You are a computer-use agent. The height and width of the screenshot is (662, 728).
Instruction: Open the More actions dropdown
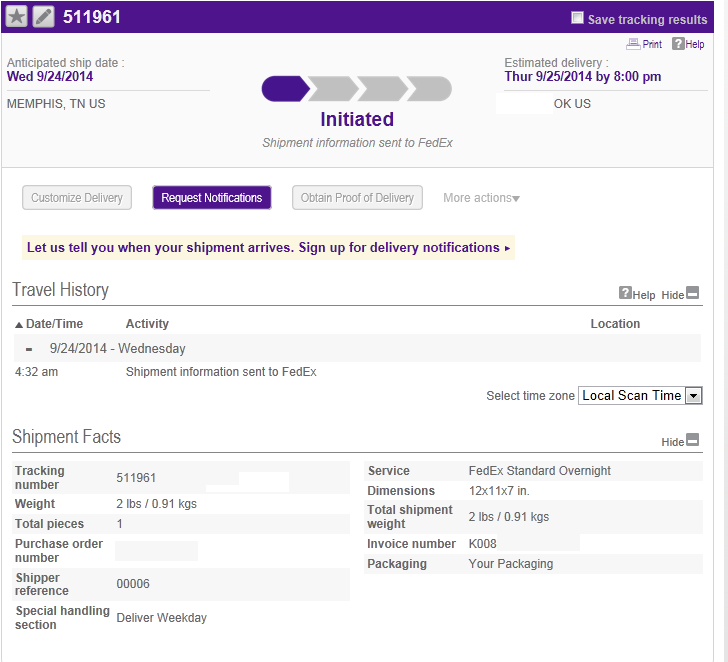pos(481,198)
